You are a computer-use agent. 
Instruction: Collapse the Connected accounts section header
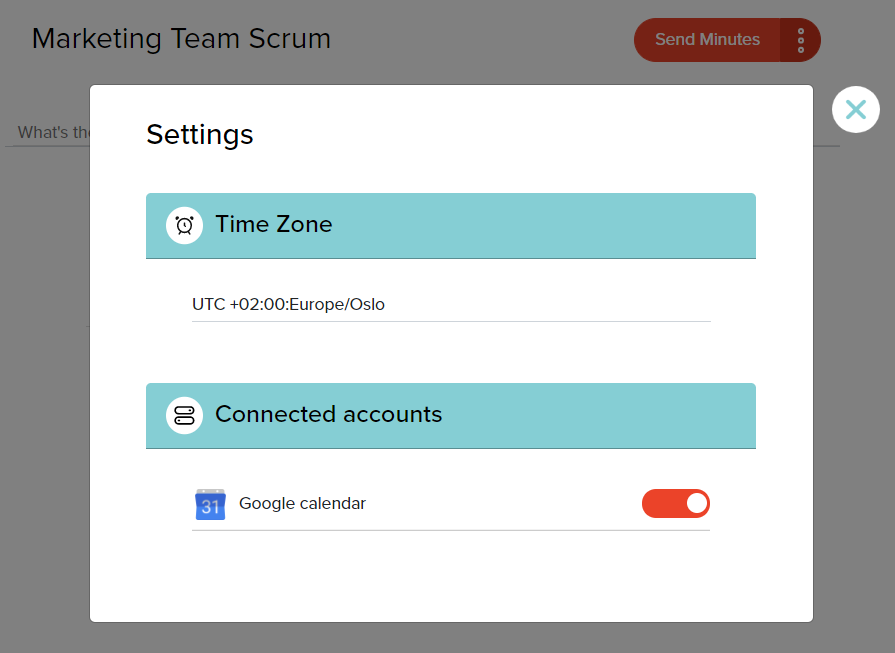[451, 416]
